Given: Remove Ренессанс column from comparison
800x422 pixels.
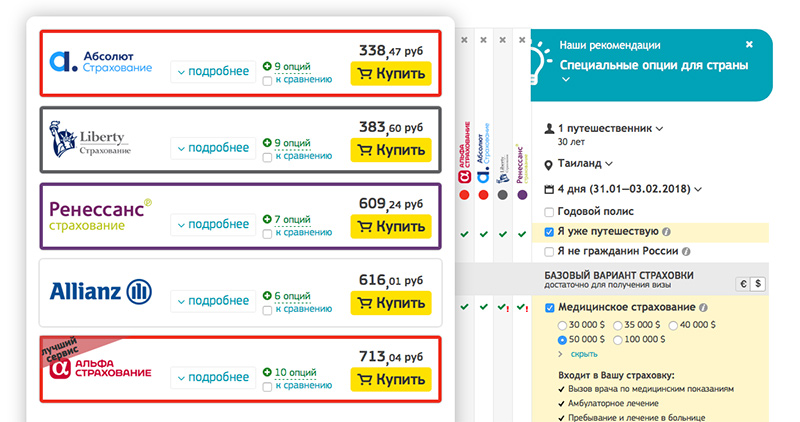Looking at the screenshot, I should pos(522,40).
